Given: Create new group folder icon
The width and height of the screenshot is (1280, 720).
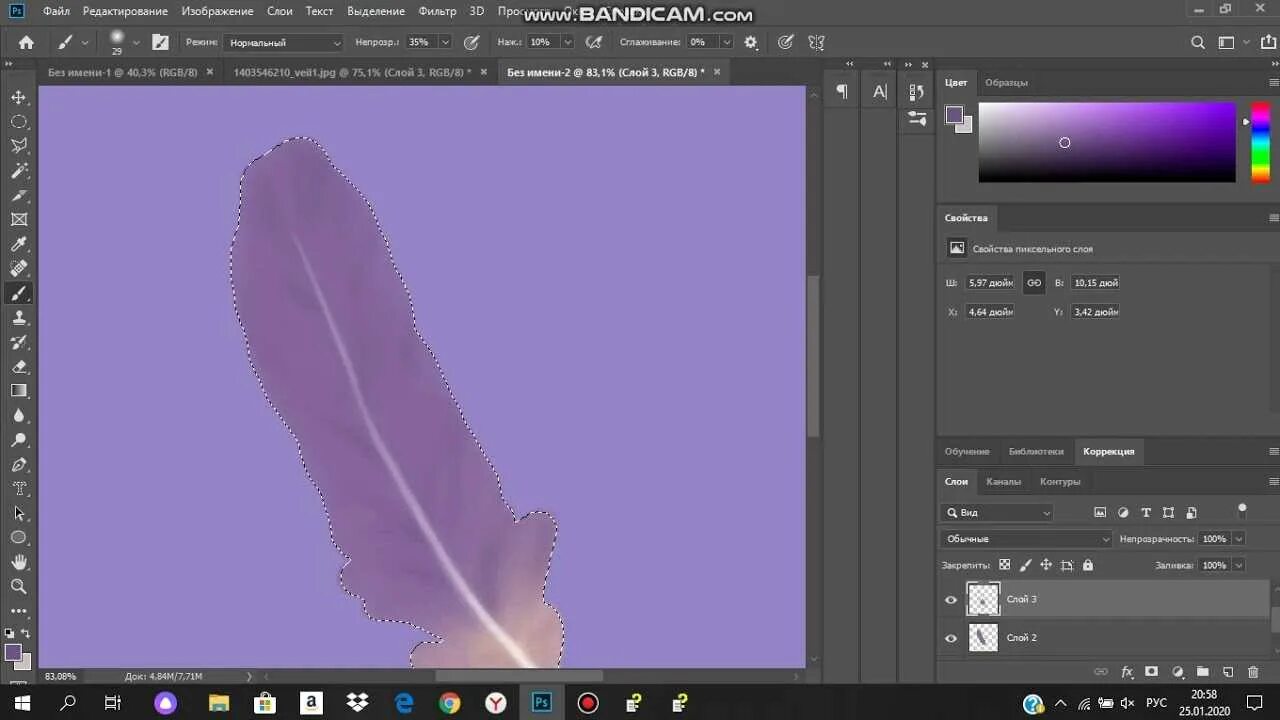Looking at the screenshot, I should pyautogui.click(x=1203, y=672).
